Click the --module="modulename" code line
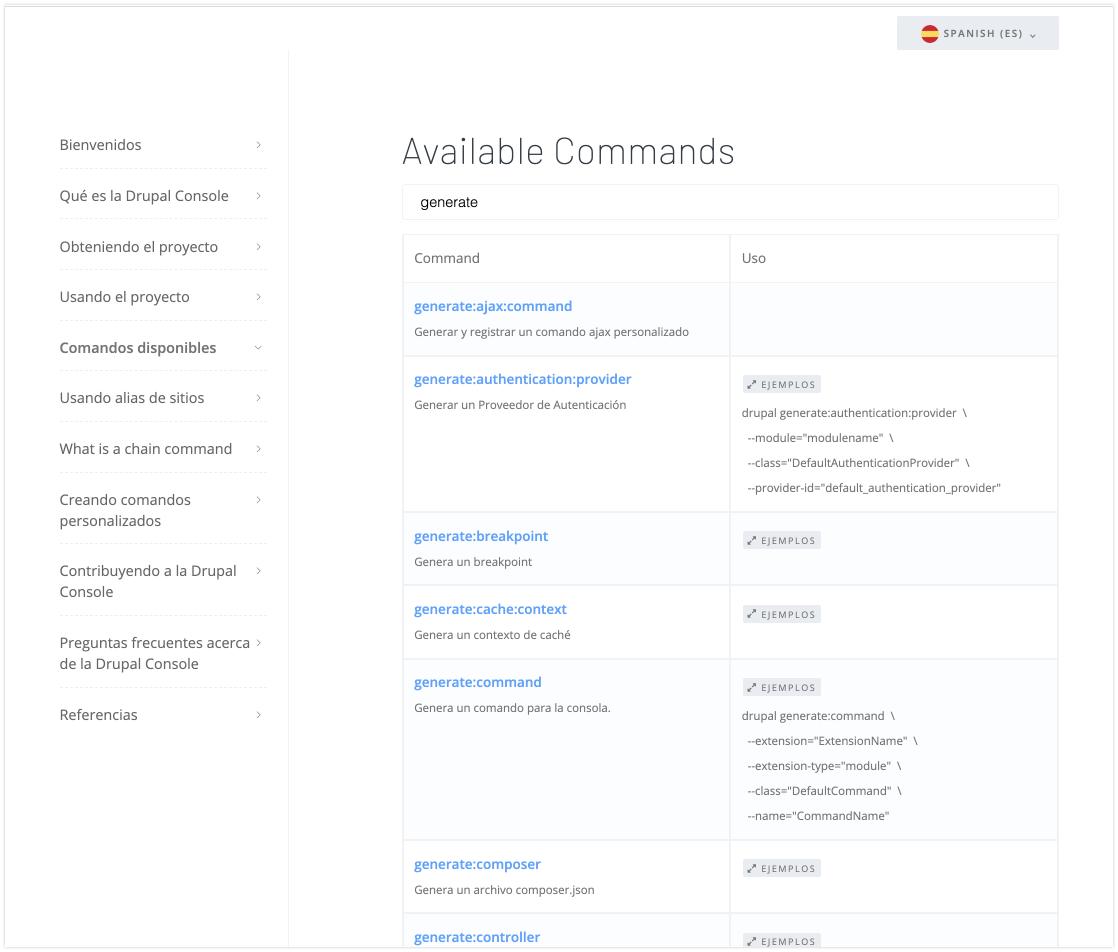Image resolution: width=1118 pixels, height=952 pixels. pyautogui.click(x=820, y=438)
